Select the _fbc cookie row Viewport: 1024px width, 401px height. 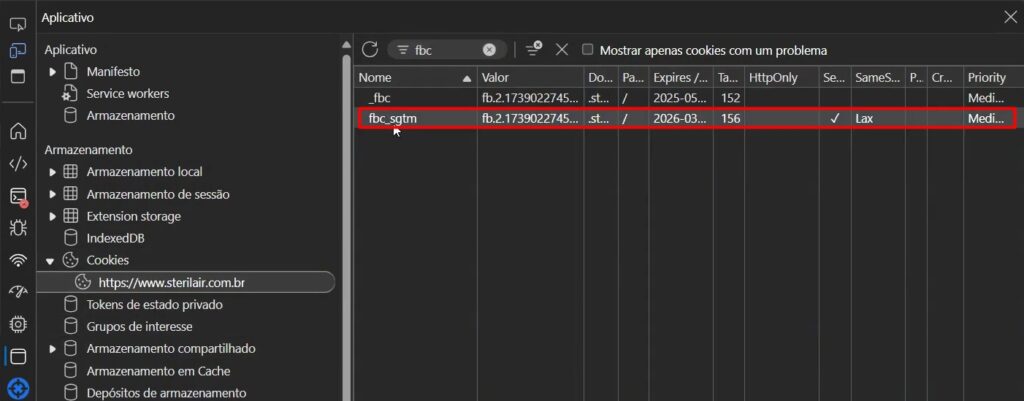[415, 98]
